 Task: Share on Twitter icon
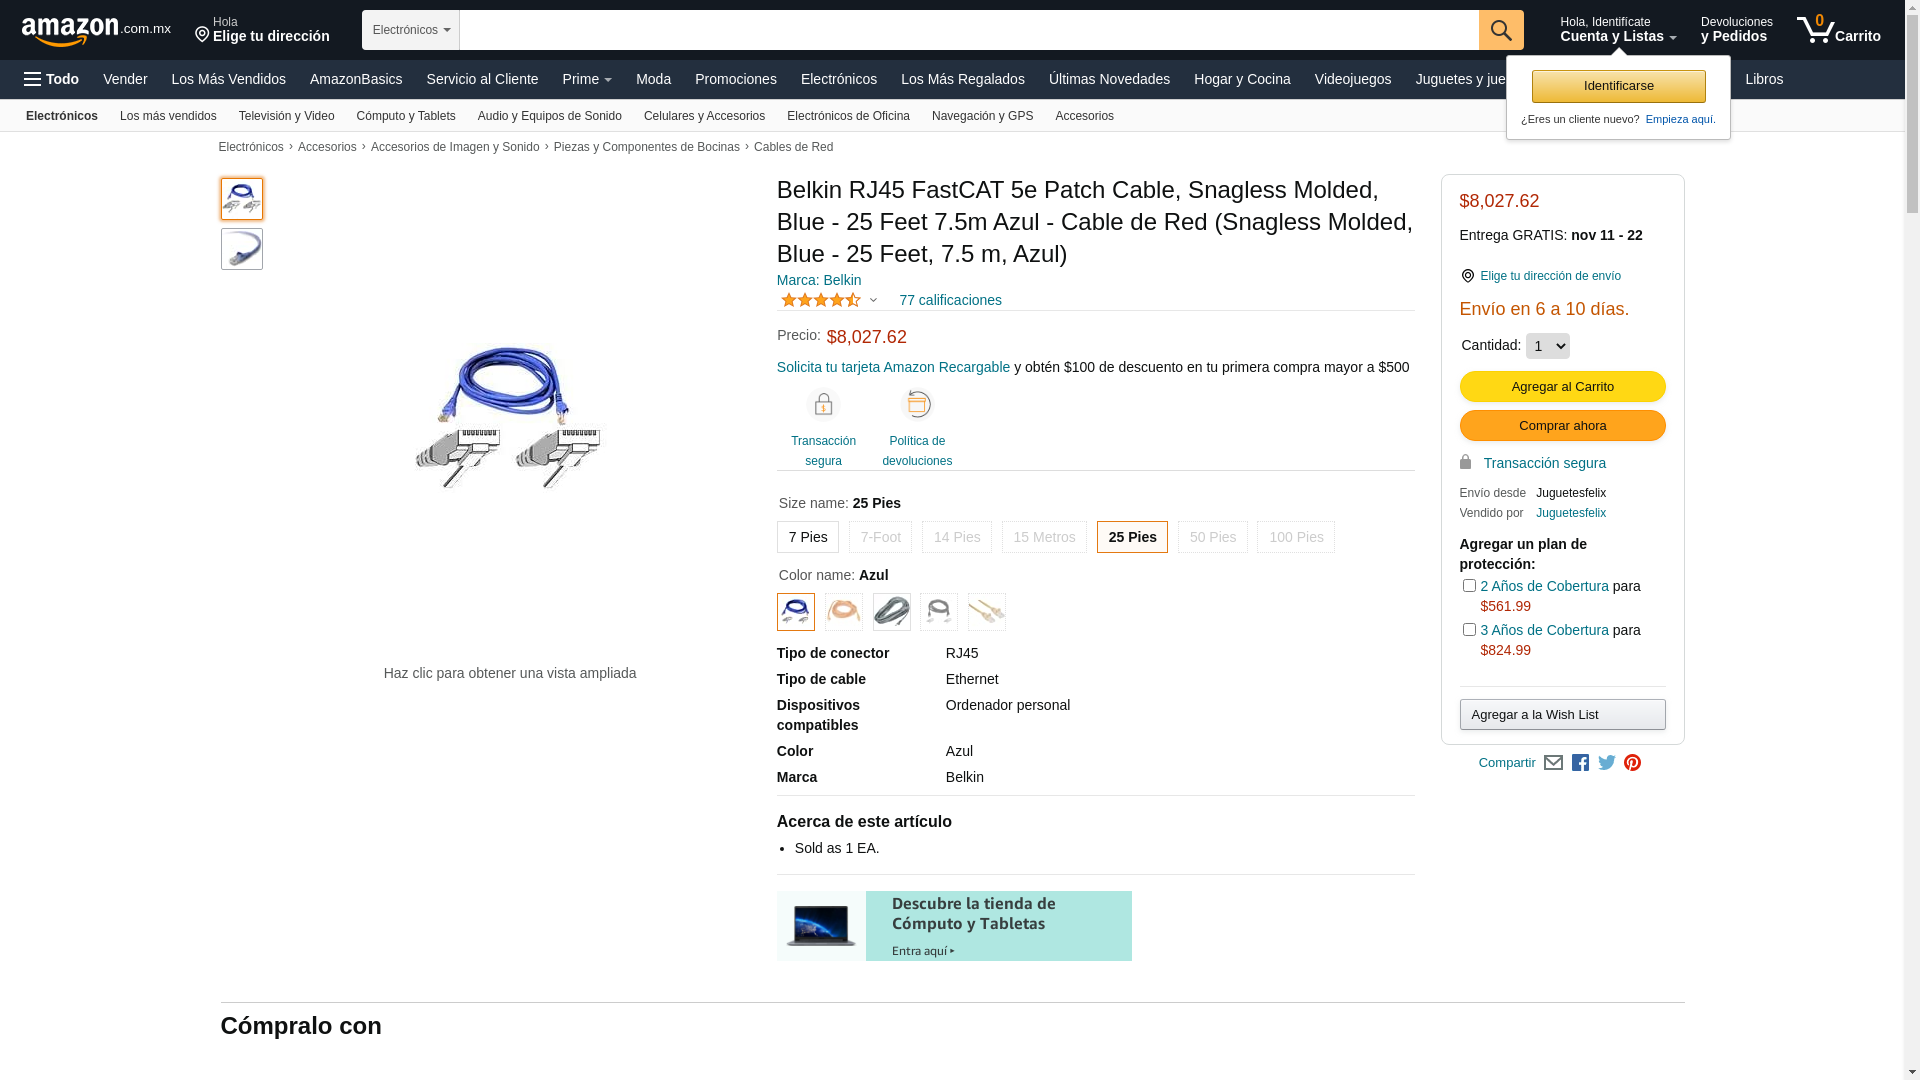click(1607, 763)
